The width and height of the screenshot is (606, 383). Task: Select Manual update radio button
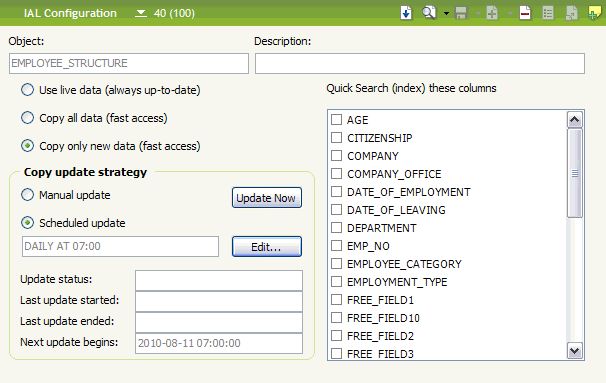[x=27, y=195]
